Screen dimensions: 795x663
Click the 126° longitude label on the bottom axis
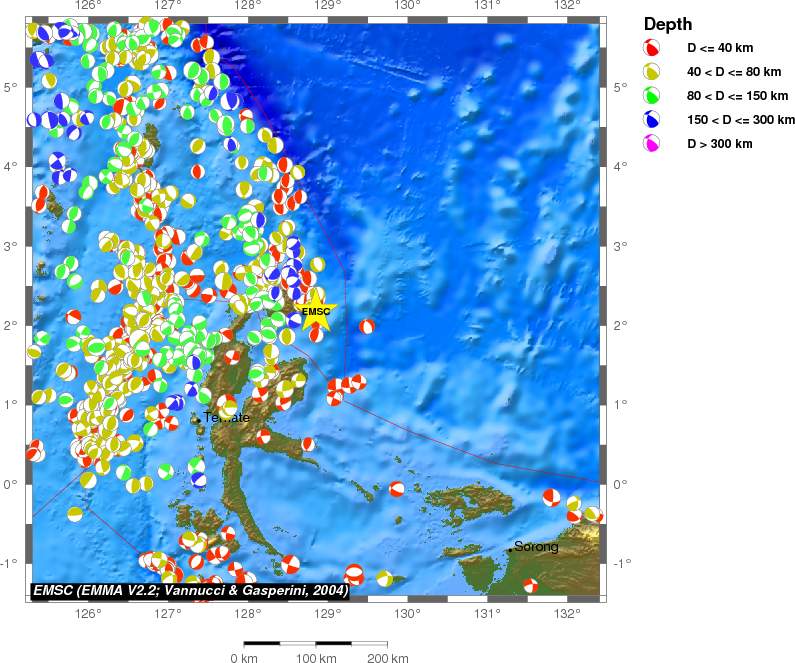click(89, 614)
